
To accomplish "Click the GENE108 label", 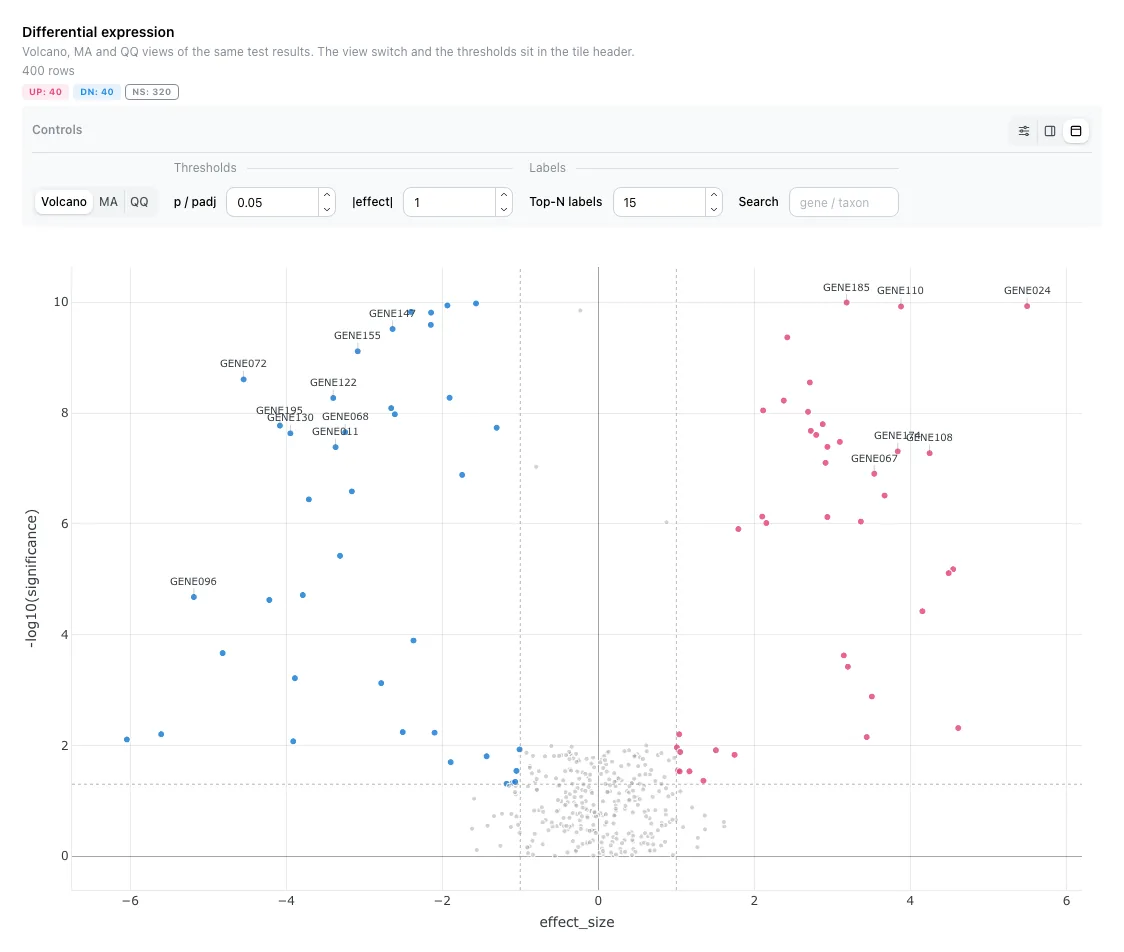I will point(930,437).
